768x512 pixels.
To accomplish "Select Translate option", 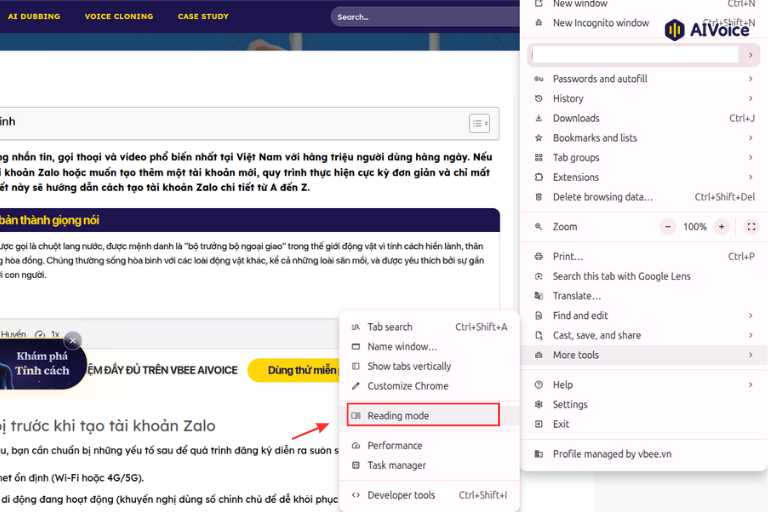I will [x=644, y=296].
